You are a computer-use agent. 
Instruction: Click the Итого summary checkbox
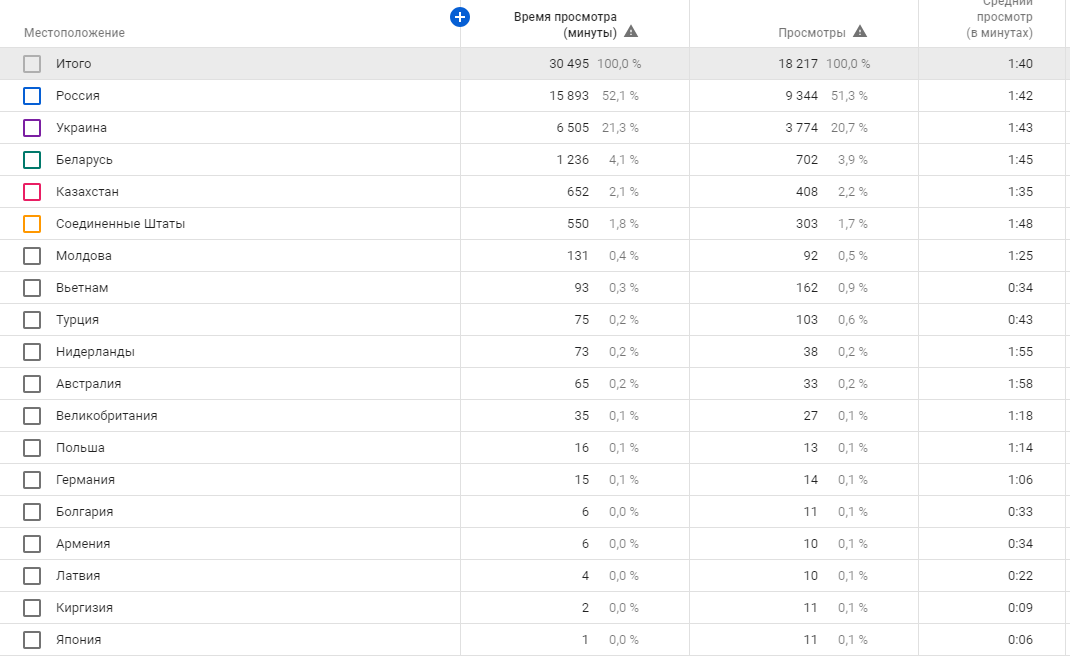pos(32,64)
